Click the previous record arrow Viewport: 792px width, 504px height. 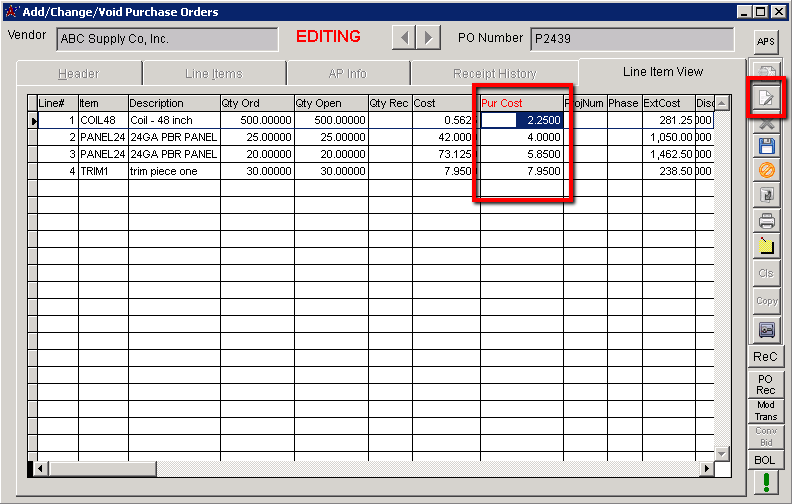point(404,38)
